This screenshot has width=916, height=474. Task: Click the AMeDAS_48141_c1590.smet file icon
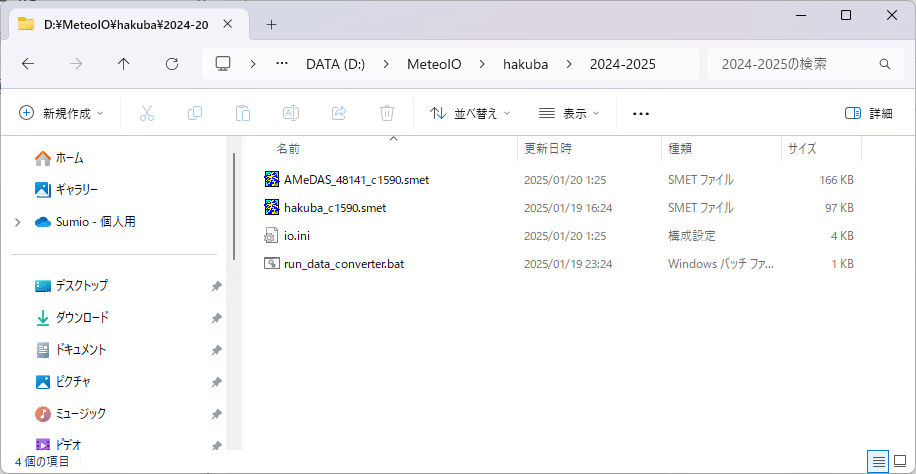[x=272, y=179]
